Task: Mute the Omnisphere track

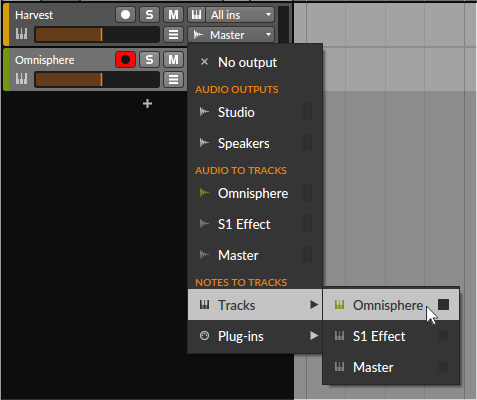Action: (173, 60)
